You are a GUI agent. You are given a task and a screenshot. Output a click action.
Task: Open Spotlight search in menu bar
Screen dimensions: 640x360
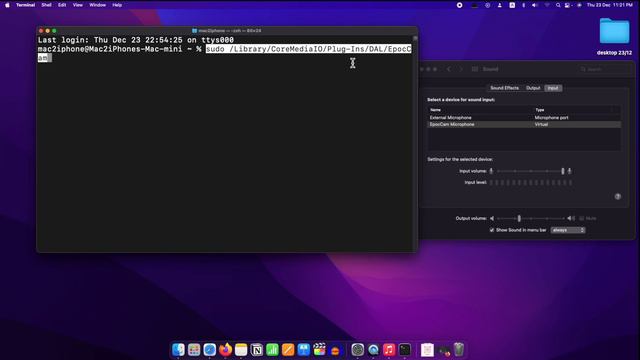pyautogui.click(x=558, y=5)
